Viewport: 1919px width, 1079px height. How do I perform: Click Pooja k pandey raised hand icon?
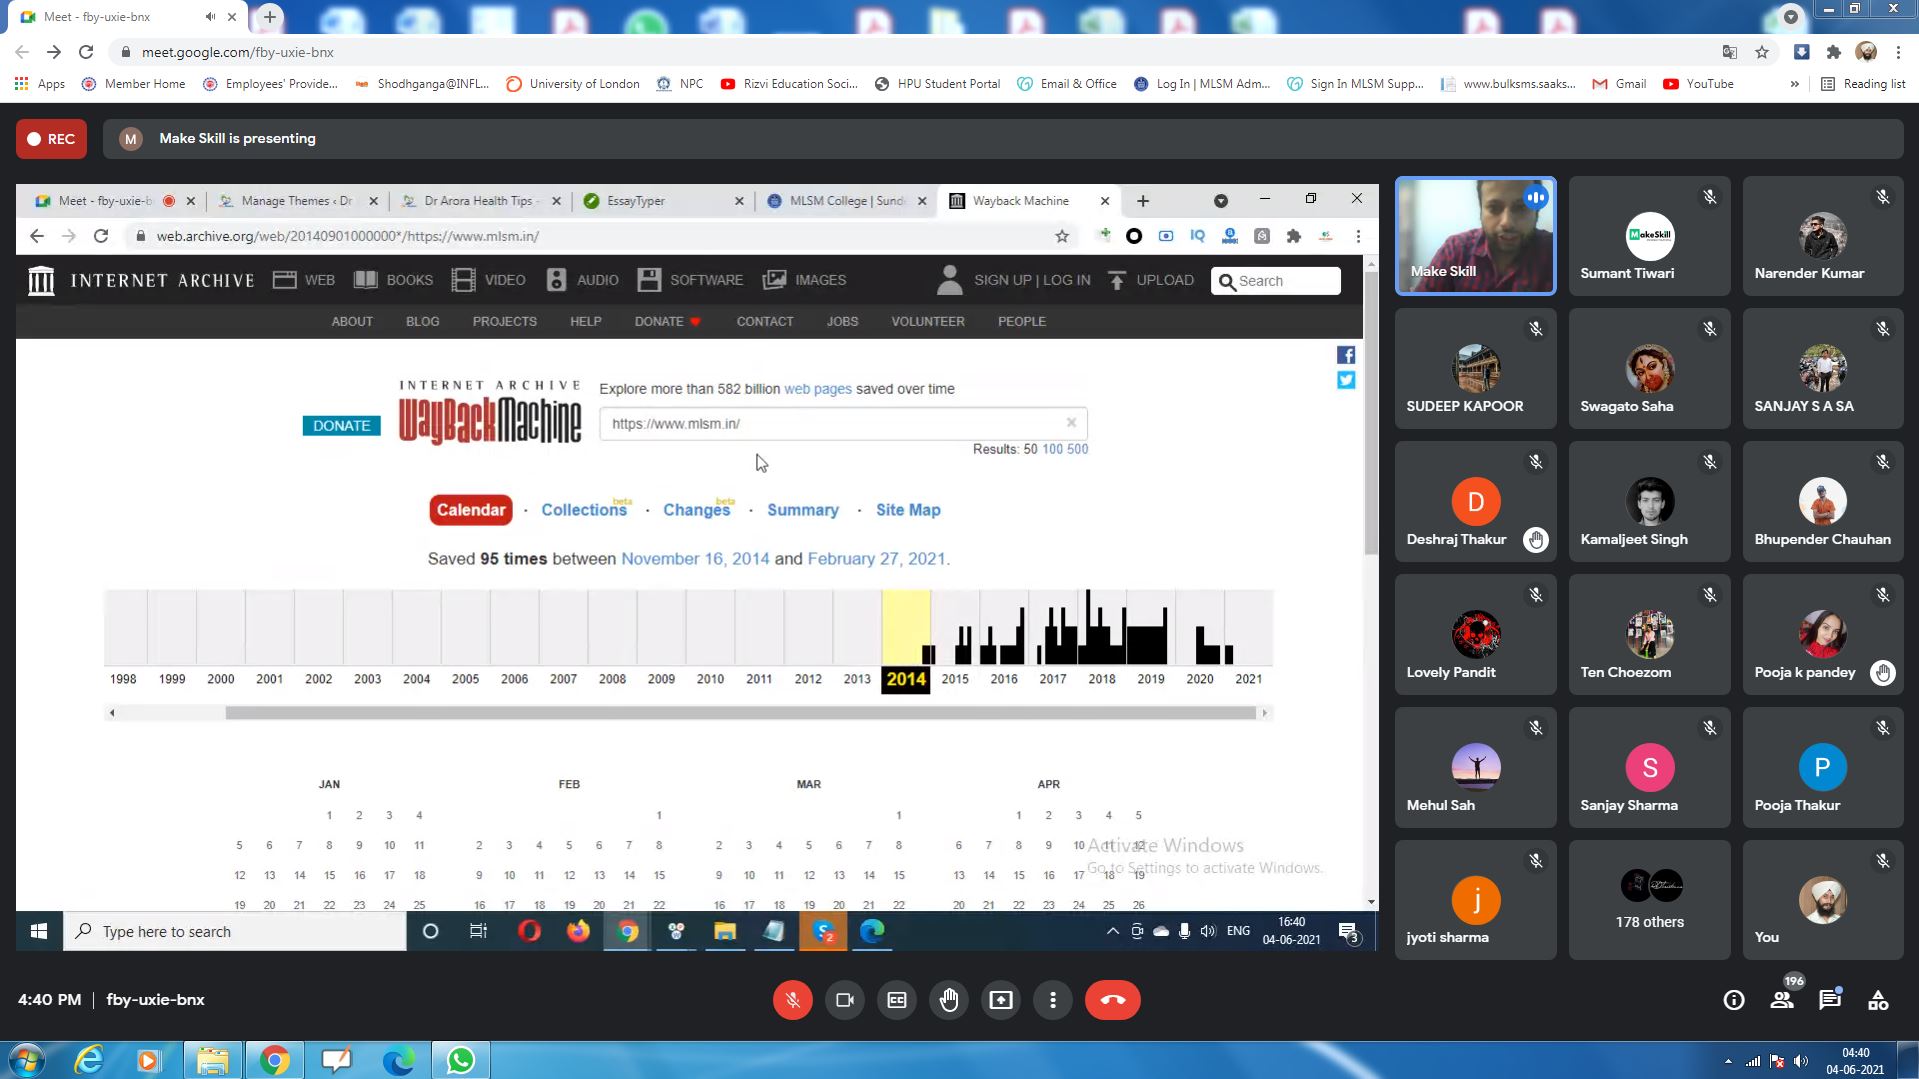click(x=1883, y=673)
